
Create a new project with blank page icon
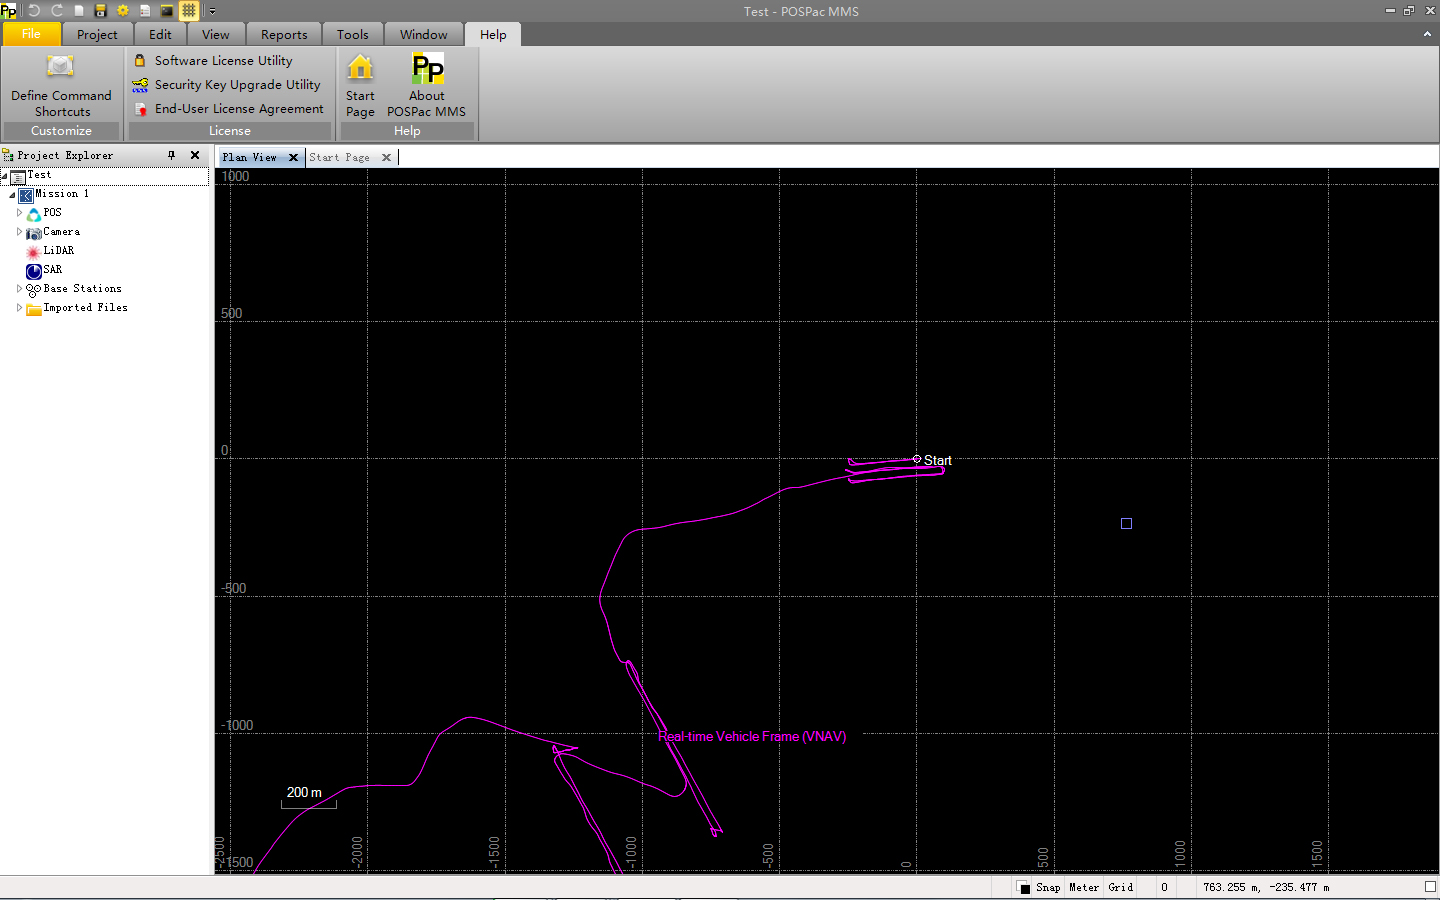(x=78, y=10)
